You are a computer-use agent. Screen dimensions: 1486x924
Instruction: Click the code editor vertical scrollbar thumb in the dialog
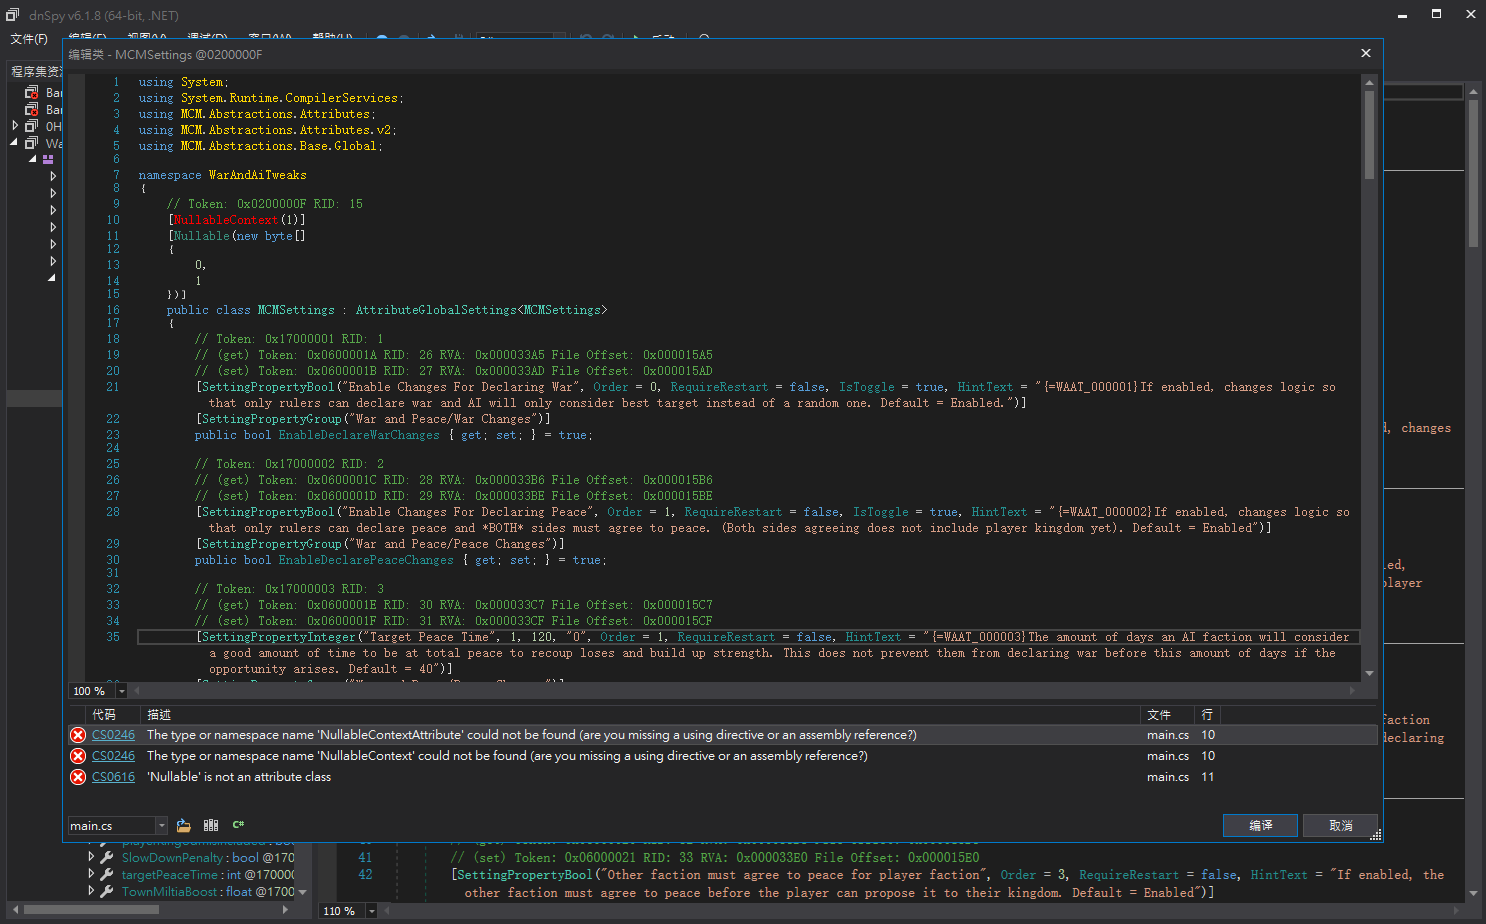point(1369,134)
